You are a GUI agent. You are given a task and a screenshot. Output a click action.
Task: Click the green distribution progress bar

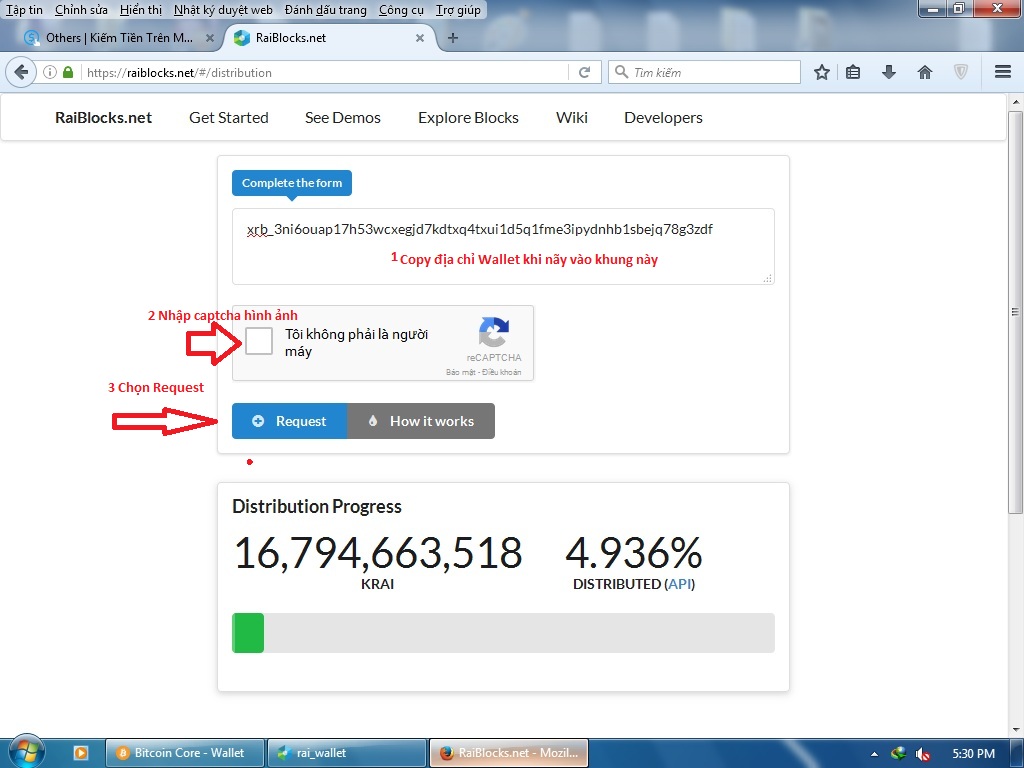point(248,633)
